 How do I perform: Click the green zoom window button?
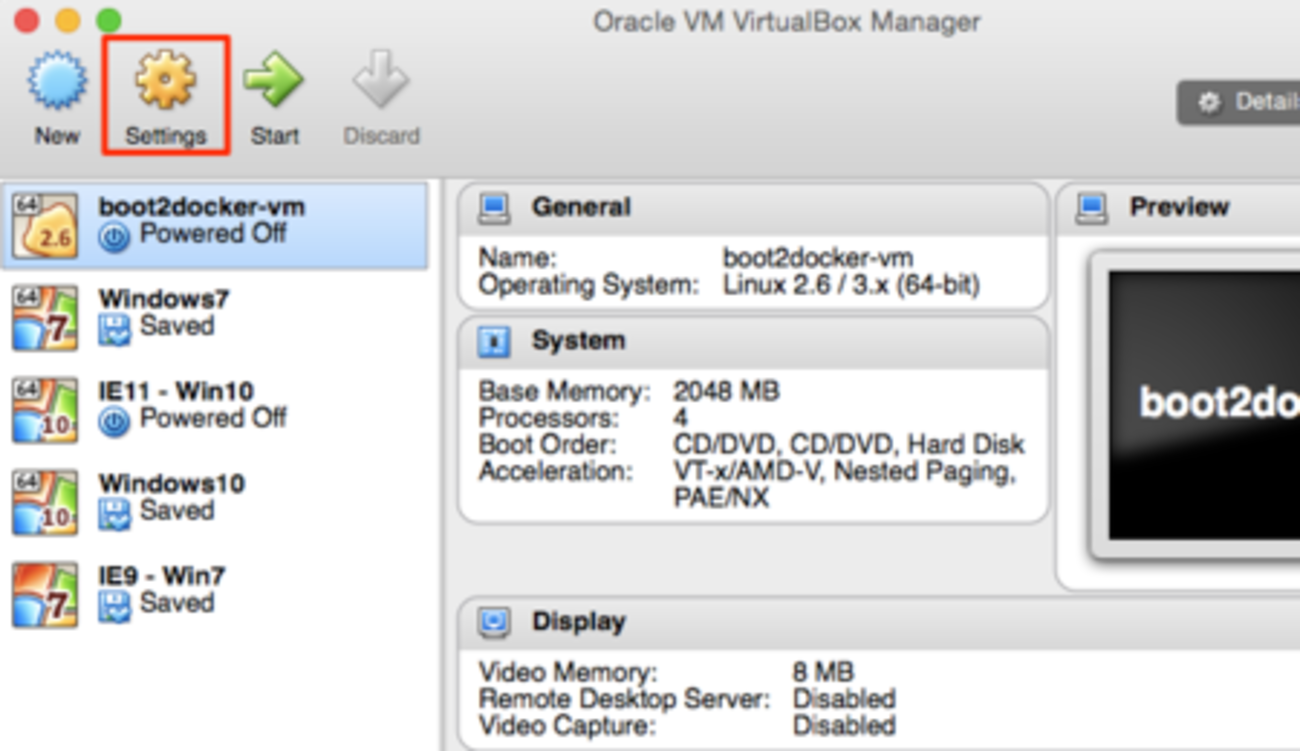click(x=108, y=20)
